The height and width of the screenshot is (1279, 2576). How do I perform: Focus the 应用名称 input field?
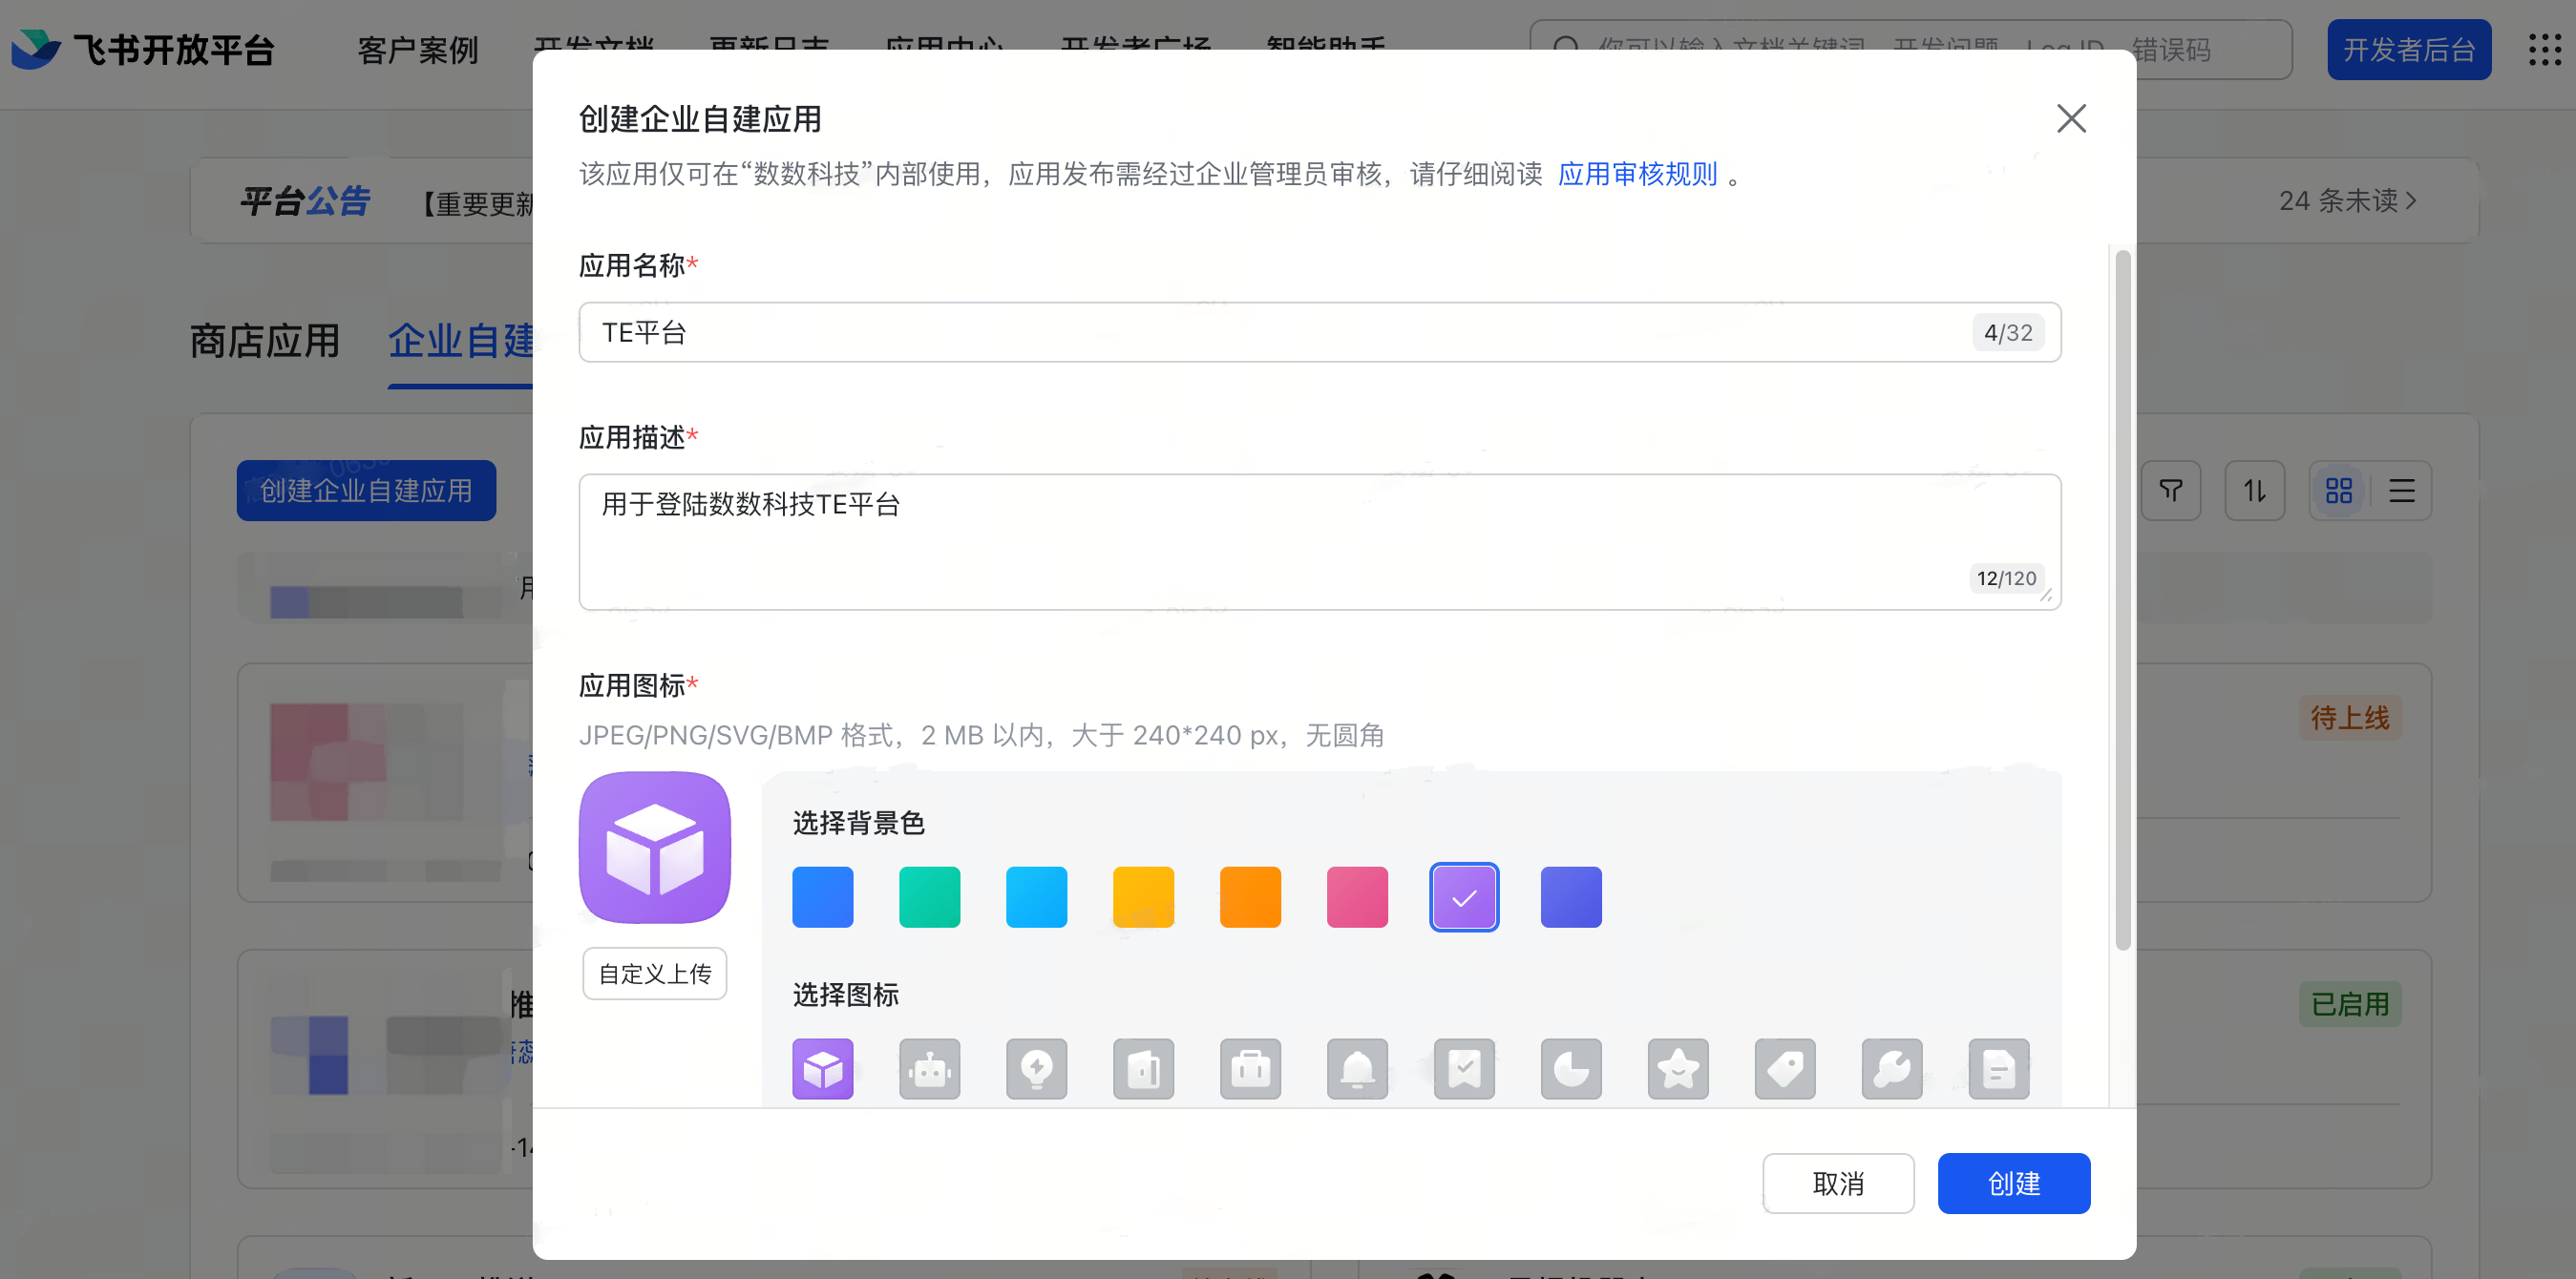[x=1319, y=332]
